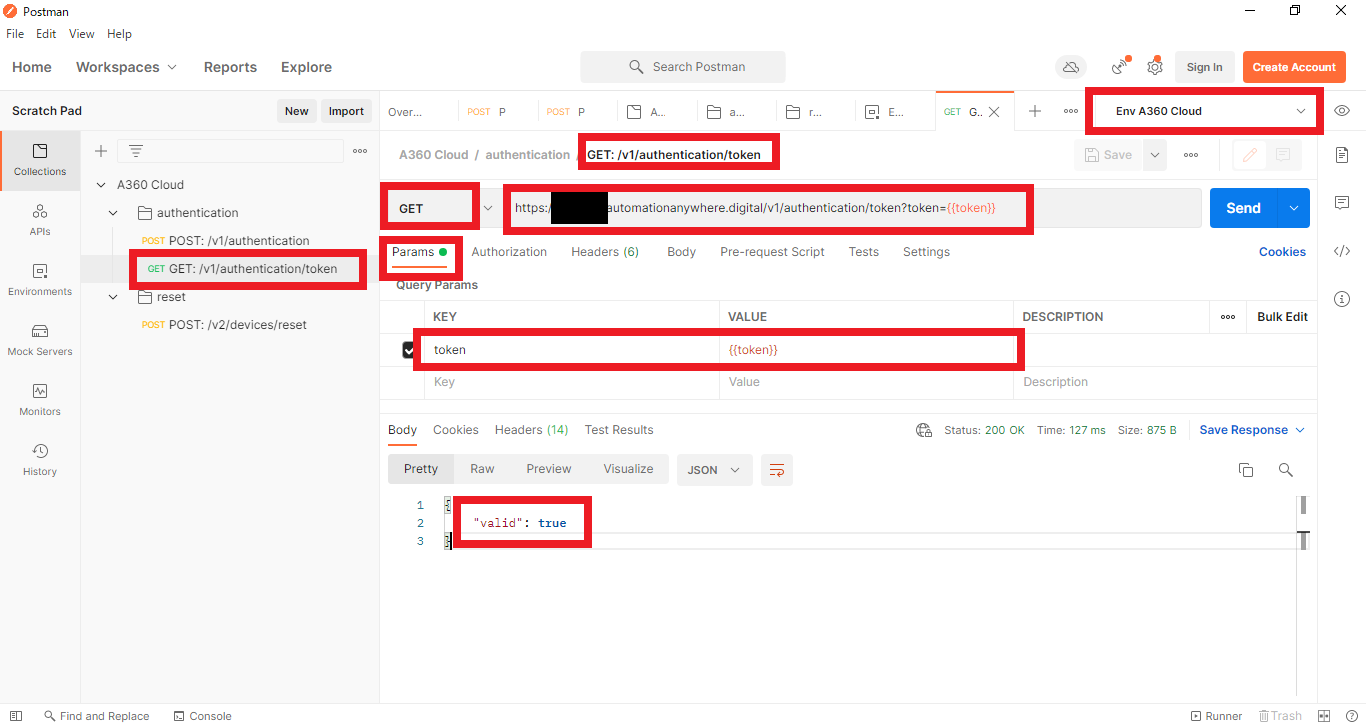Copy the response body with copy icon
This screenshot has height=728, width=1366.
1246,469
